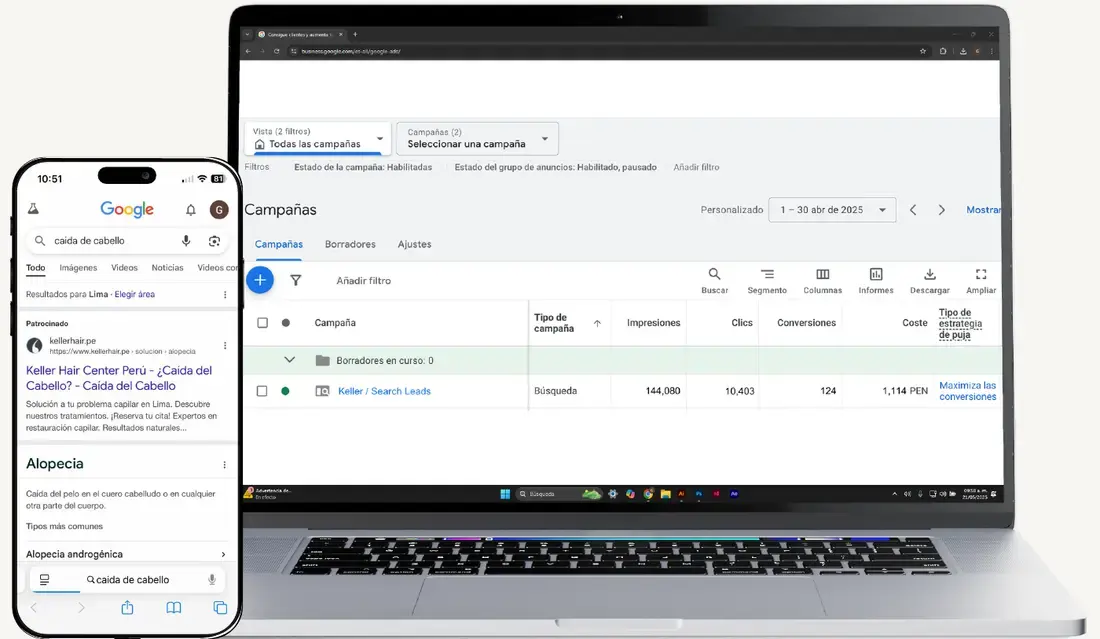
Task: Tap the notifications bell on phone
Action: pos(191,210)
